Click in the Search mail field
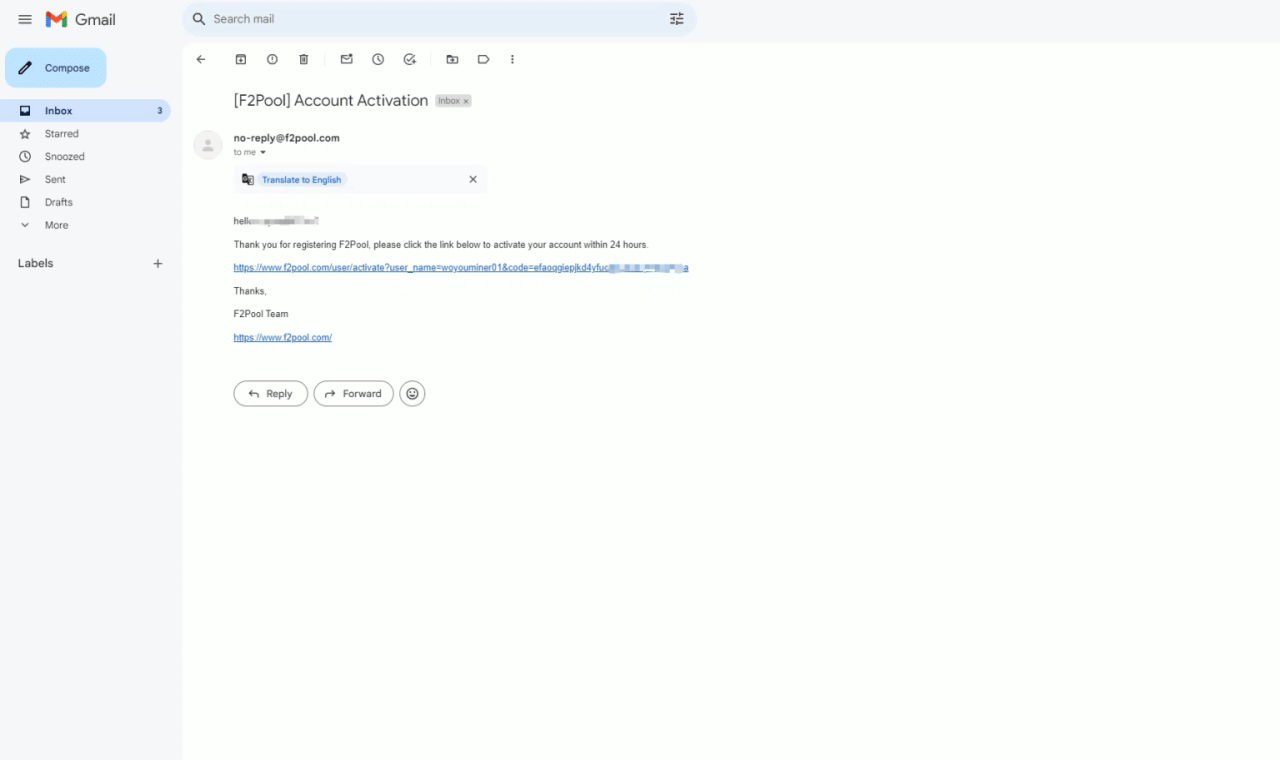 point(430,19)
